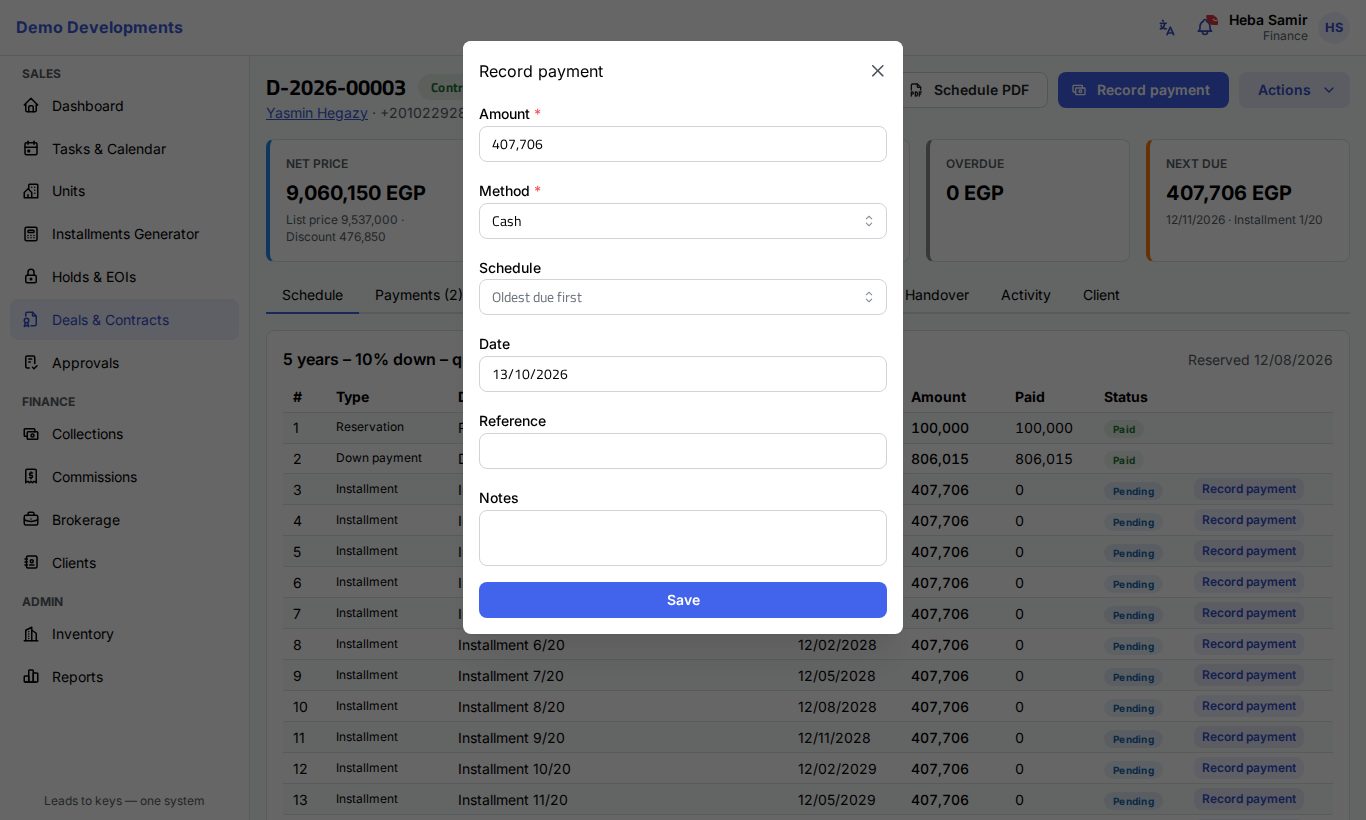Click the HS user avatar

1334,27
